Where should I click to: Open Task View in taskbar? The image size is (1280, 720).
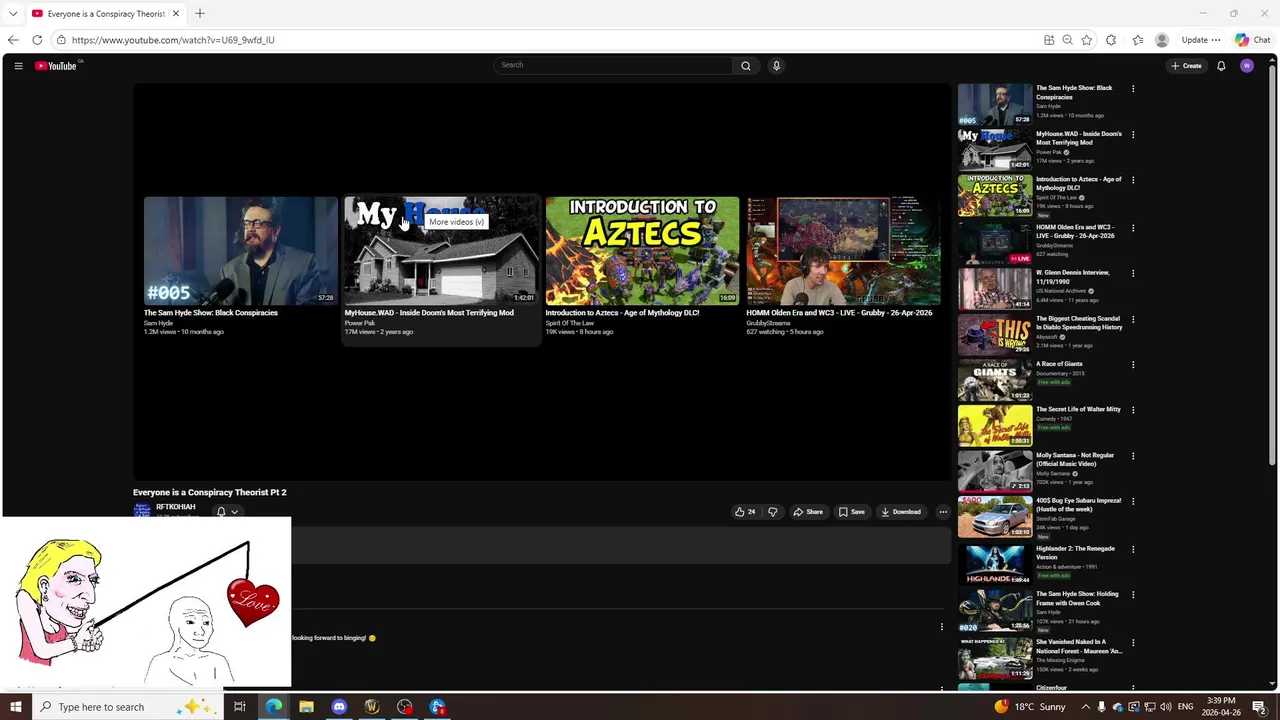240,707
